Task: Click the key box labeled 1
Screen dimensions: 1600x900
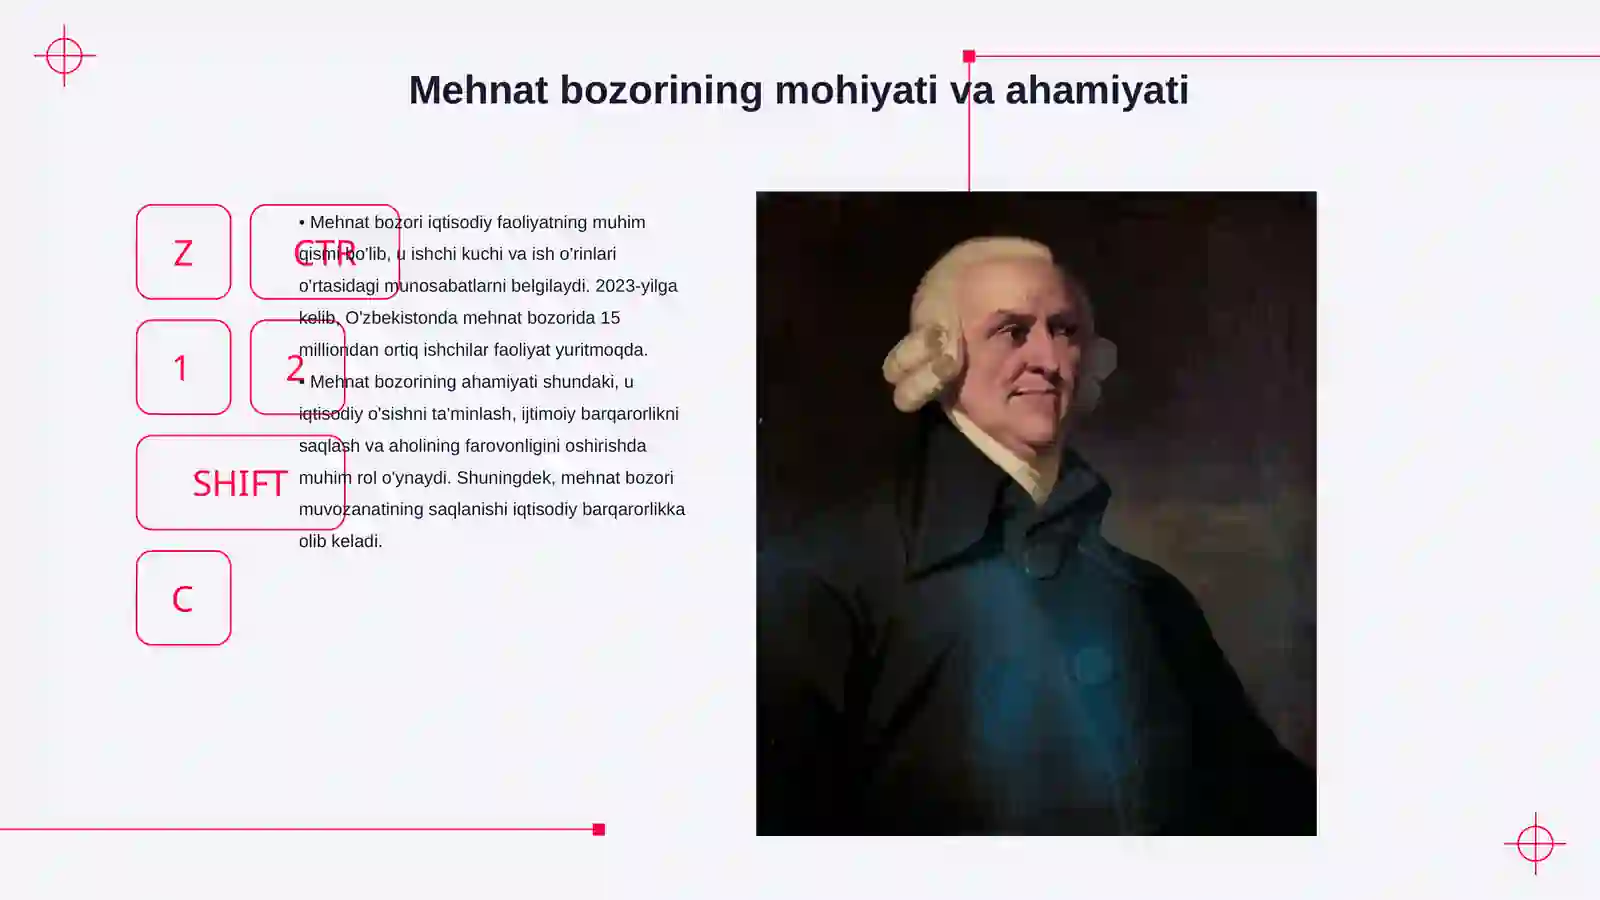Action: coord(183,367)
